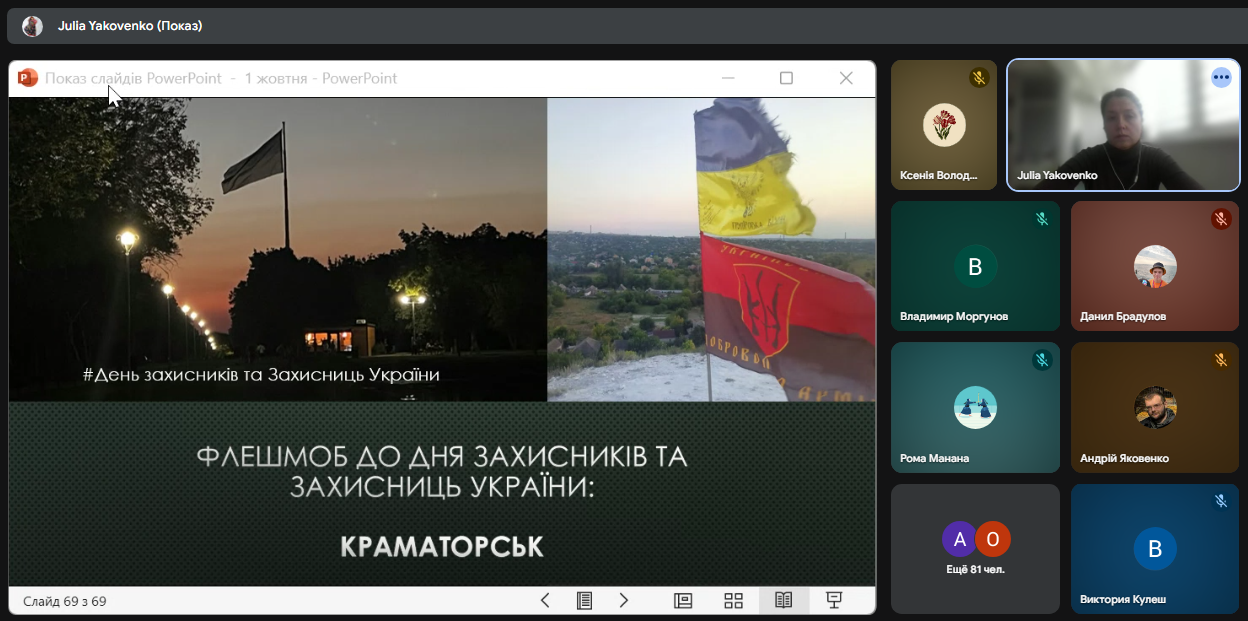Select Рома Манана participant tile
The width and height of the screenshot is (1248, 621).
click(975, 407)
